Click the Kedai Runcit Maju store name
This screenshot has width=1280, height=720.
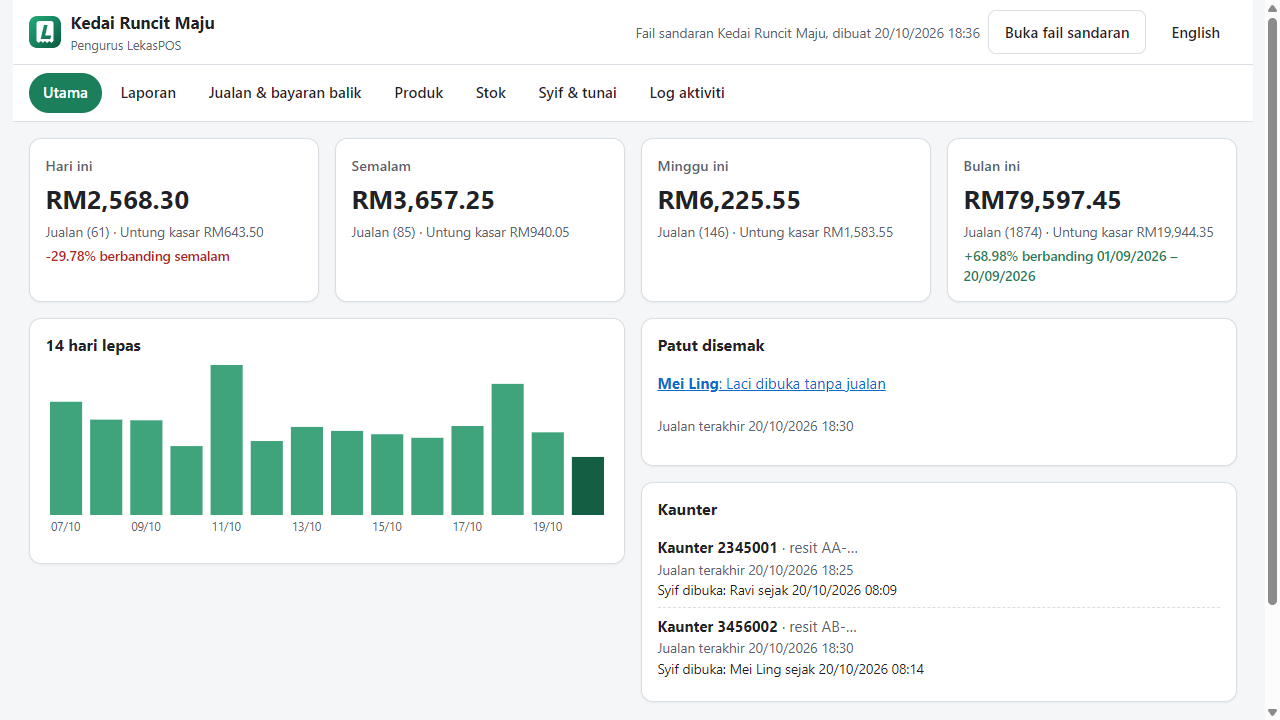pyautogui.click(x=143, y=23)
